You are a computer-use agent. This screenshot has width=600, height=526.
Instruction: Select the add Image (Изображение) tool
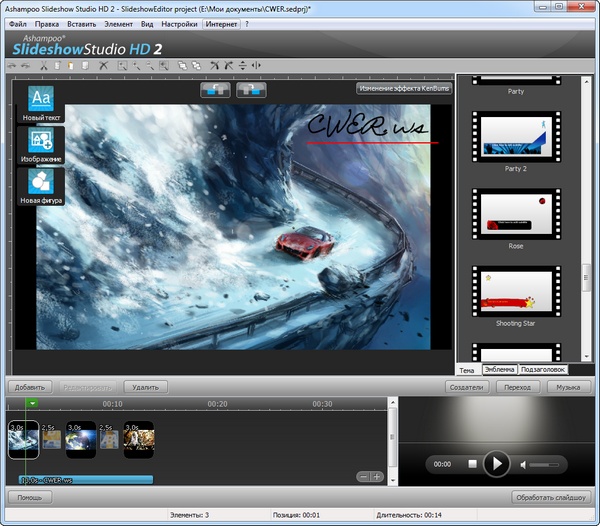(x=41, y=145)
